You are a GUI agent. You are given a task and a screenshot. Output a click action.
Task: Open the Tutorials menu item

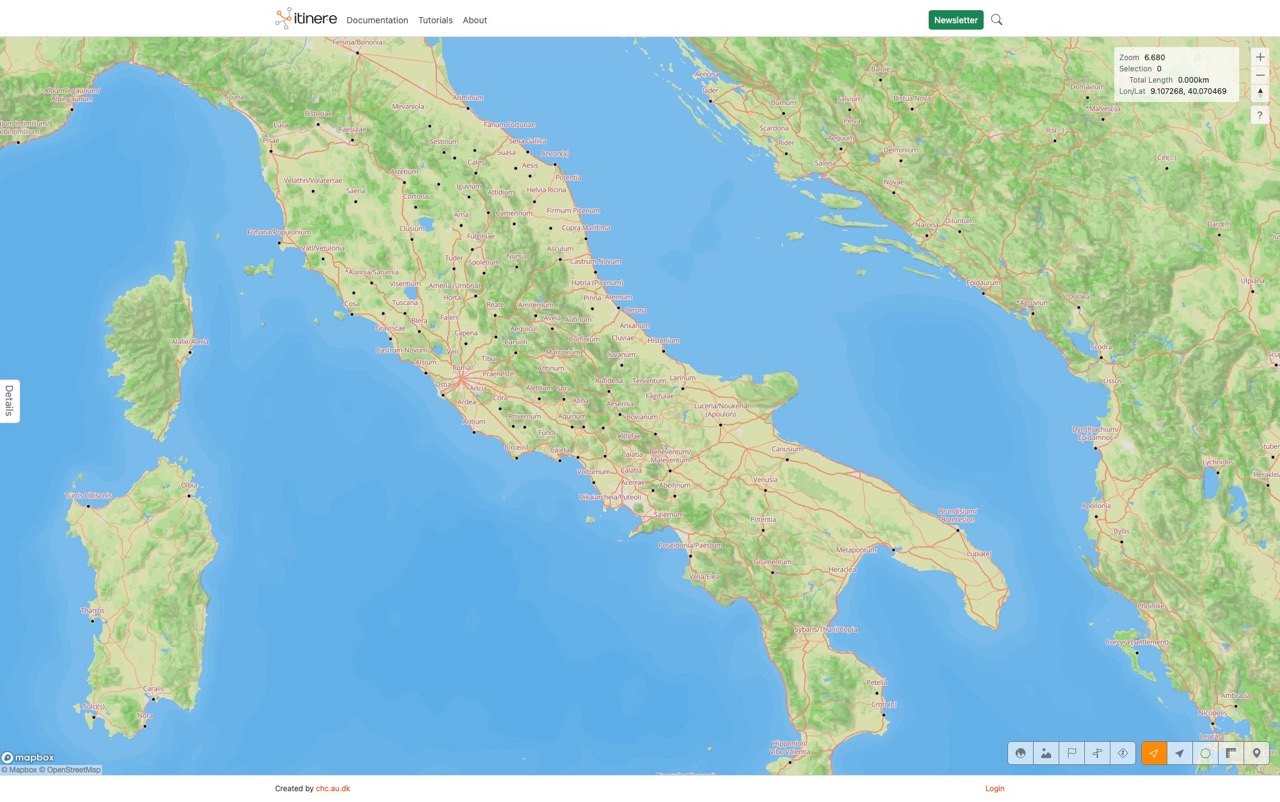tap(435, 20)
